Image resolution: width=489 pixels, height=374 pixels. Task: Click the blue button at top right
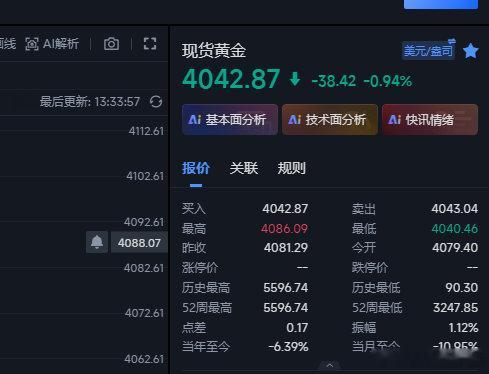click(441, 4)
